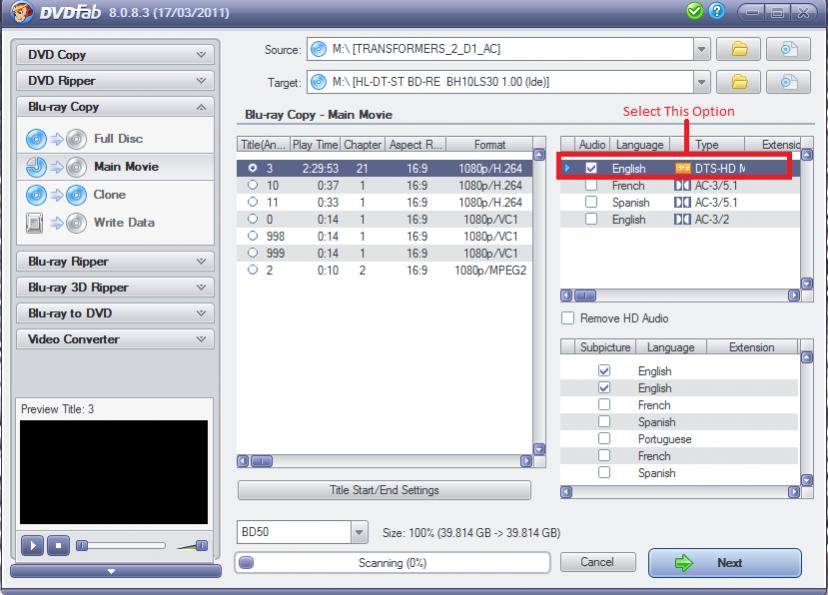The image size is (828, 595).
Task: Select the title 2 radio button
Action: click(252, 269)
